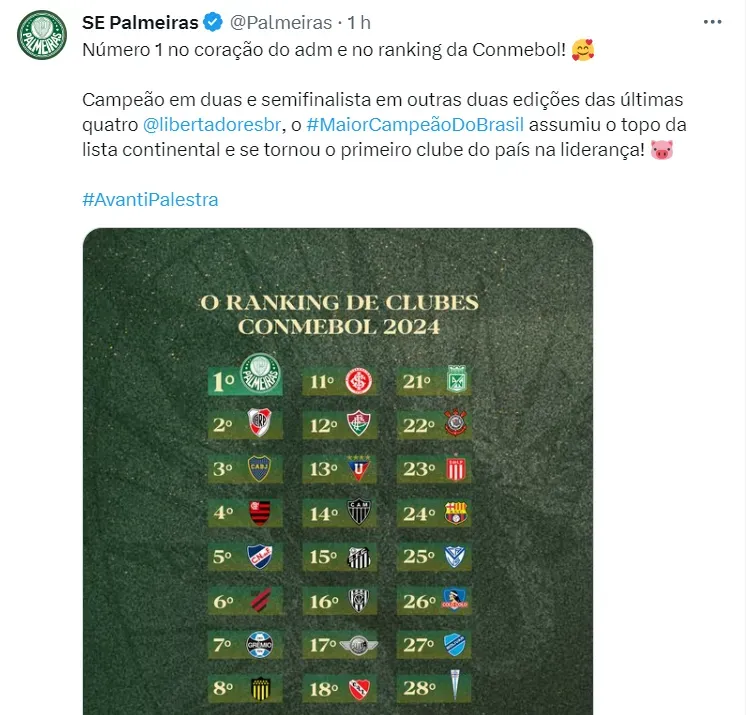This screenshot has width=754, height=715.
Task: Open the SE Palmeiras display name link
Action: [x=139, y=21]
